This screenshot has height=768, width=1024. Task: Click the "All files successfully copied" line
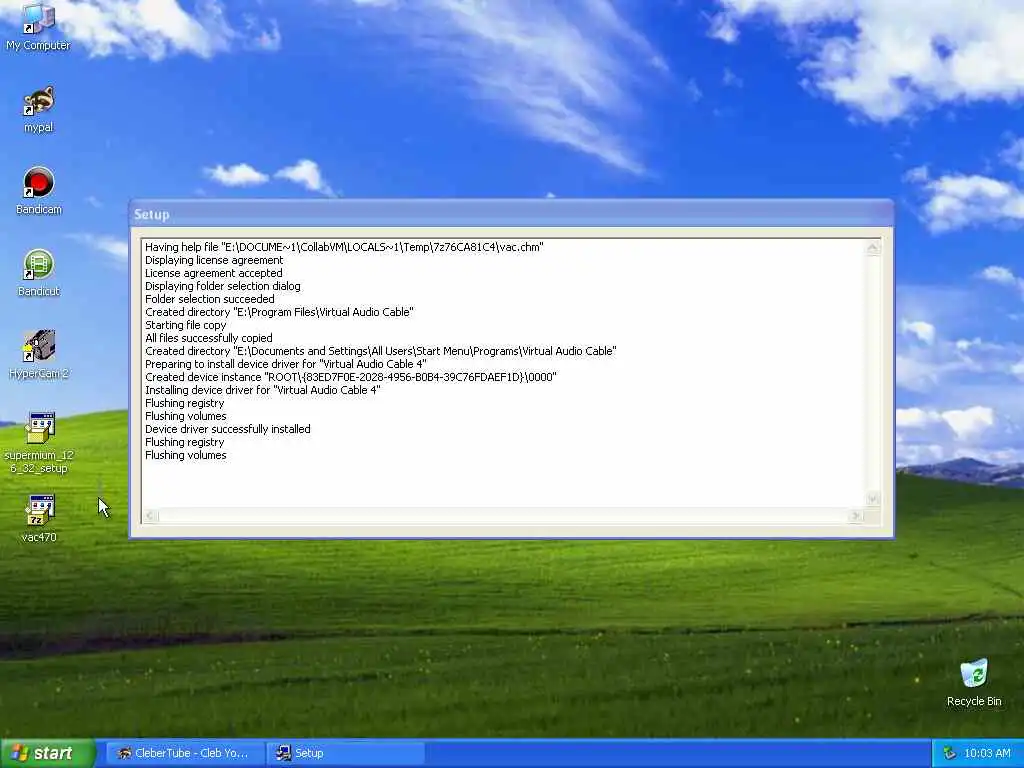click(208, 338)
